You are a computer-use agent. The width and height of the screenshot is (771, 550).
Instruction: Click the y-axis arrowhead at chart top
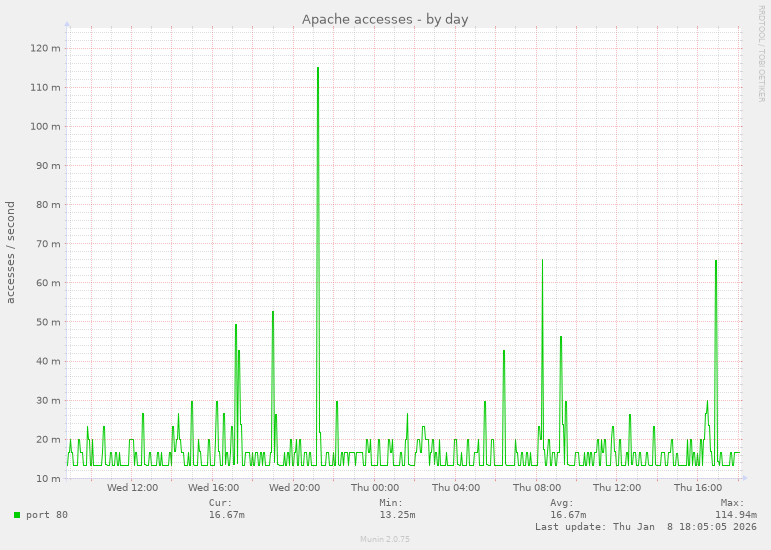pos(67,24)
